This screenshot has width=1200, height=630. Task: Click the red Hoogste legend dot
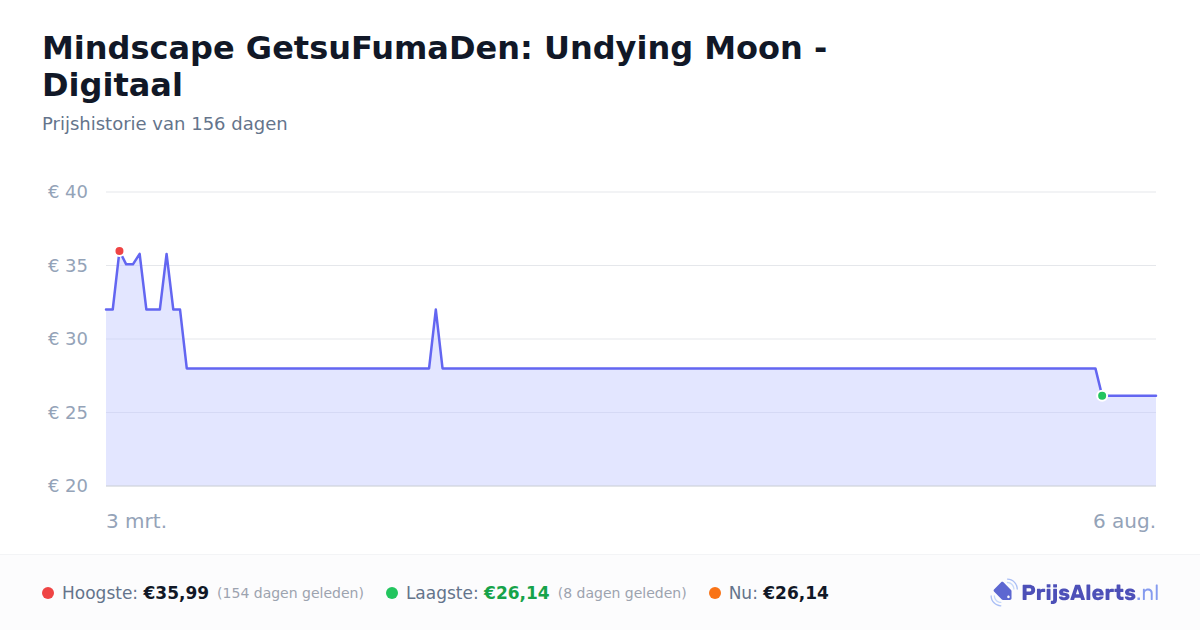[x=48, y=593]
